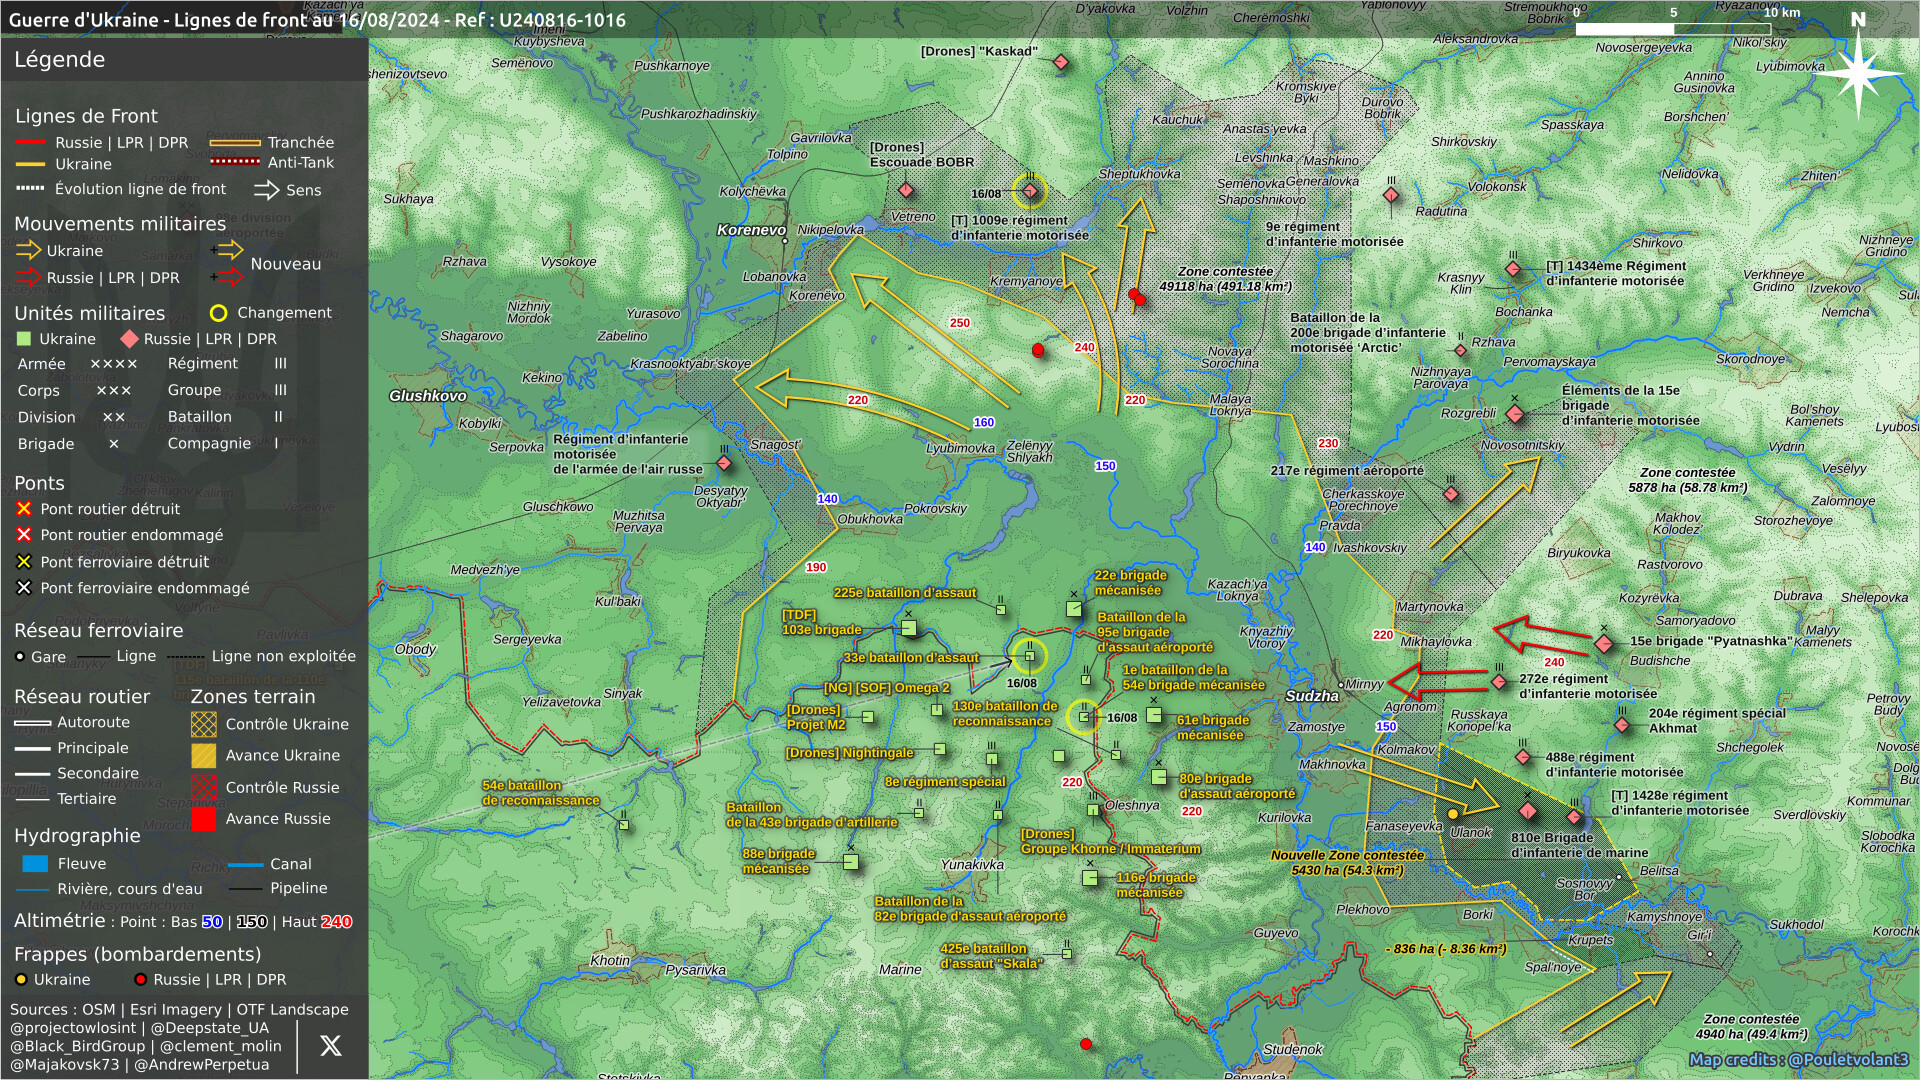
Task: Click the Escouade BOBR diamond marker
Action: pos(906,190)
